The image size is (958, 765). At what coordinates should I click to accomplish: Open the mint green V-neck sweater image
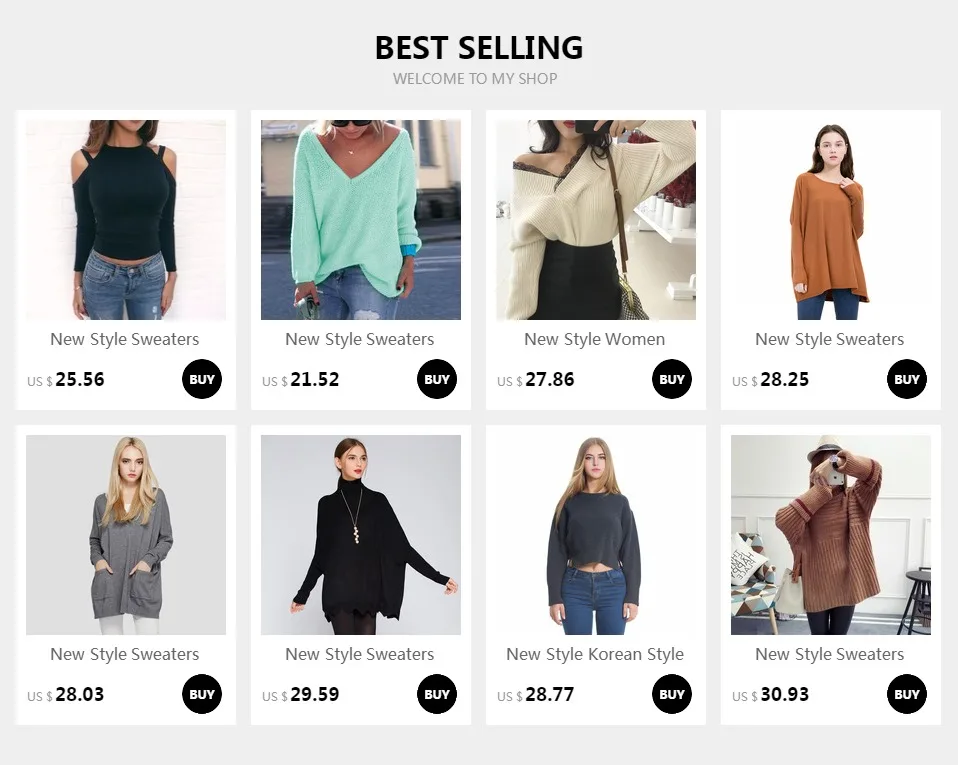(361, 220)
